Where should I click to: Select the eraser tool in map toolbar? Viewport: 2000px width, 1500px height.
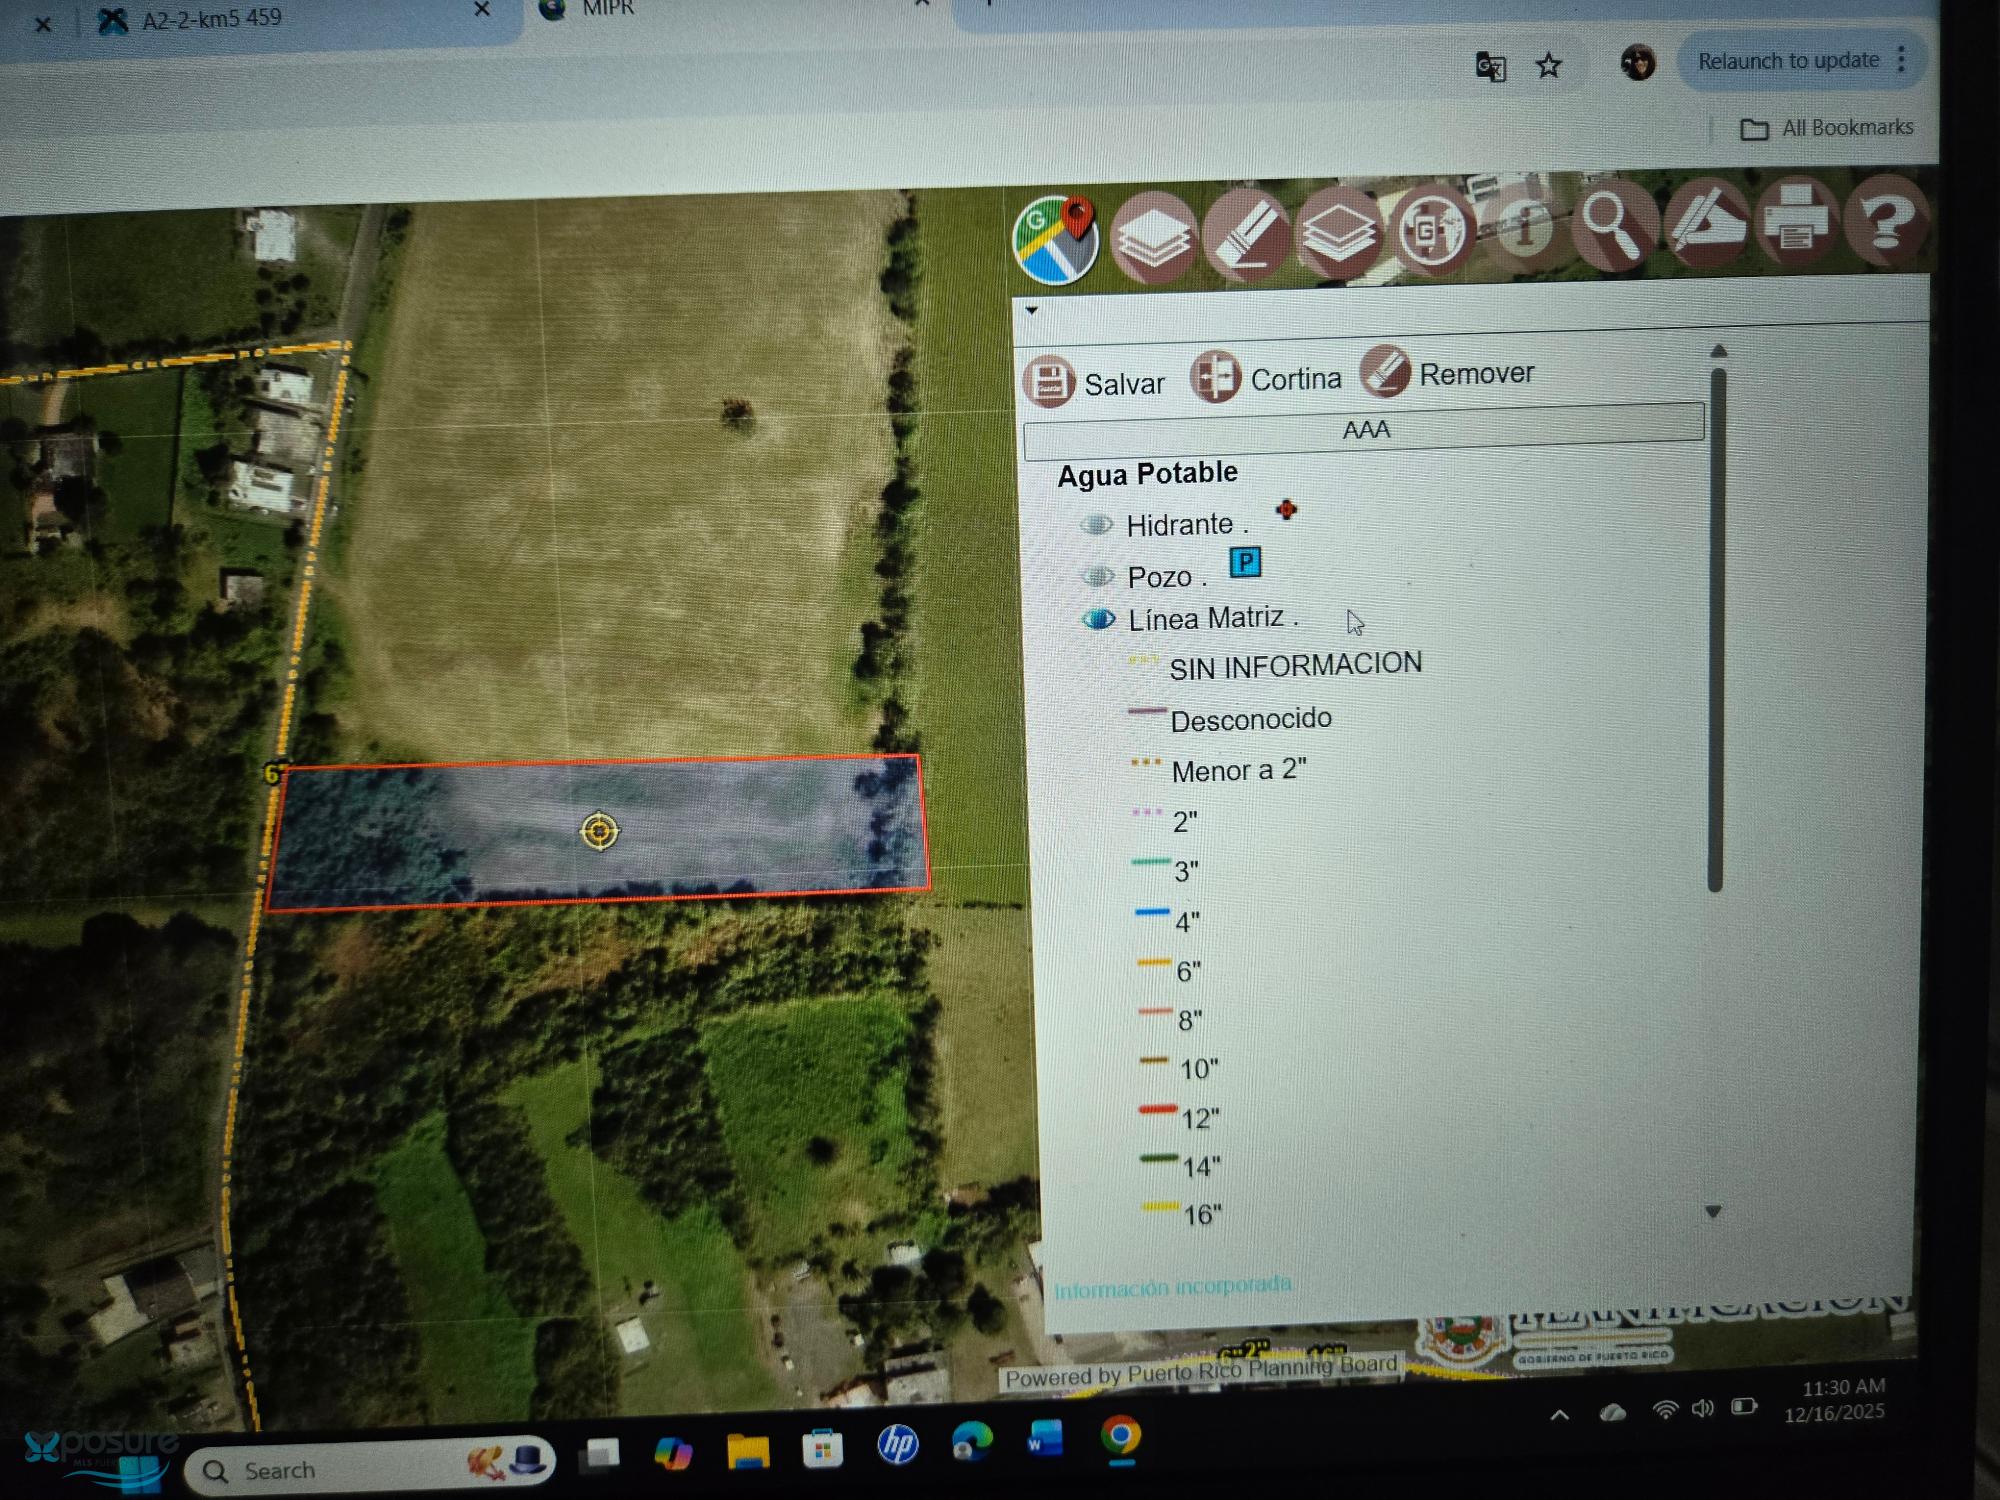(x=1247, y=235)
